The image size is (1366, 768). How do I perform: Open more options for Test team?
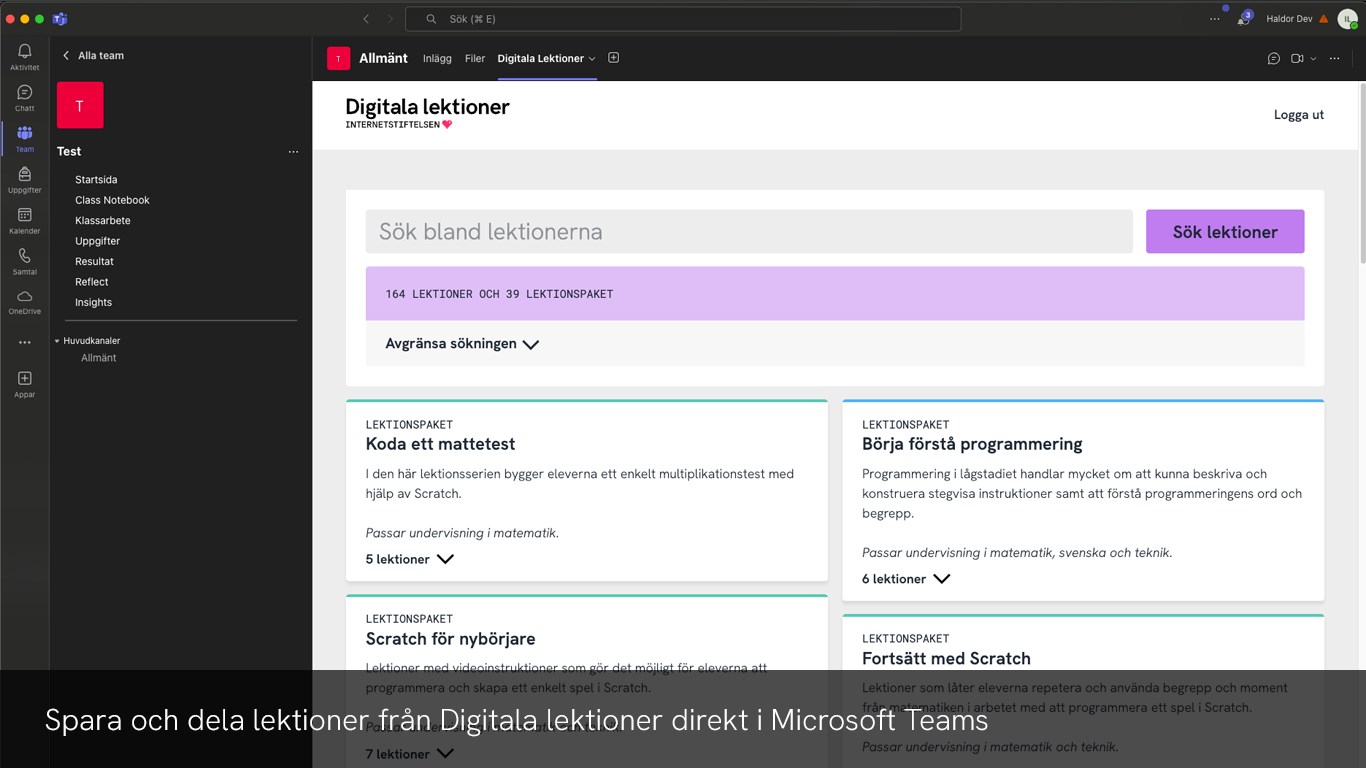click(293, 152)
